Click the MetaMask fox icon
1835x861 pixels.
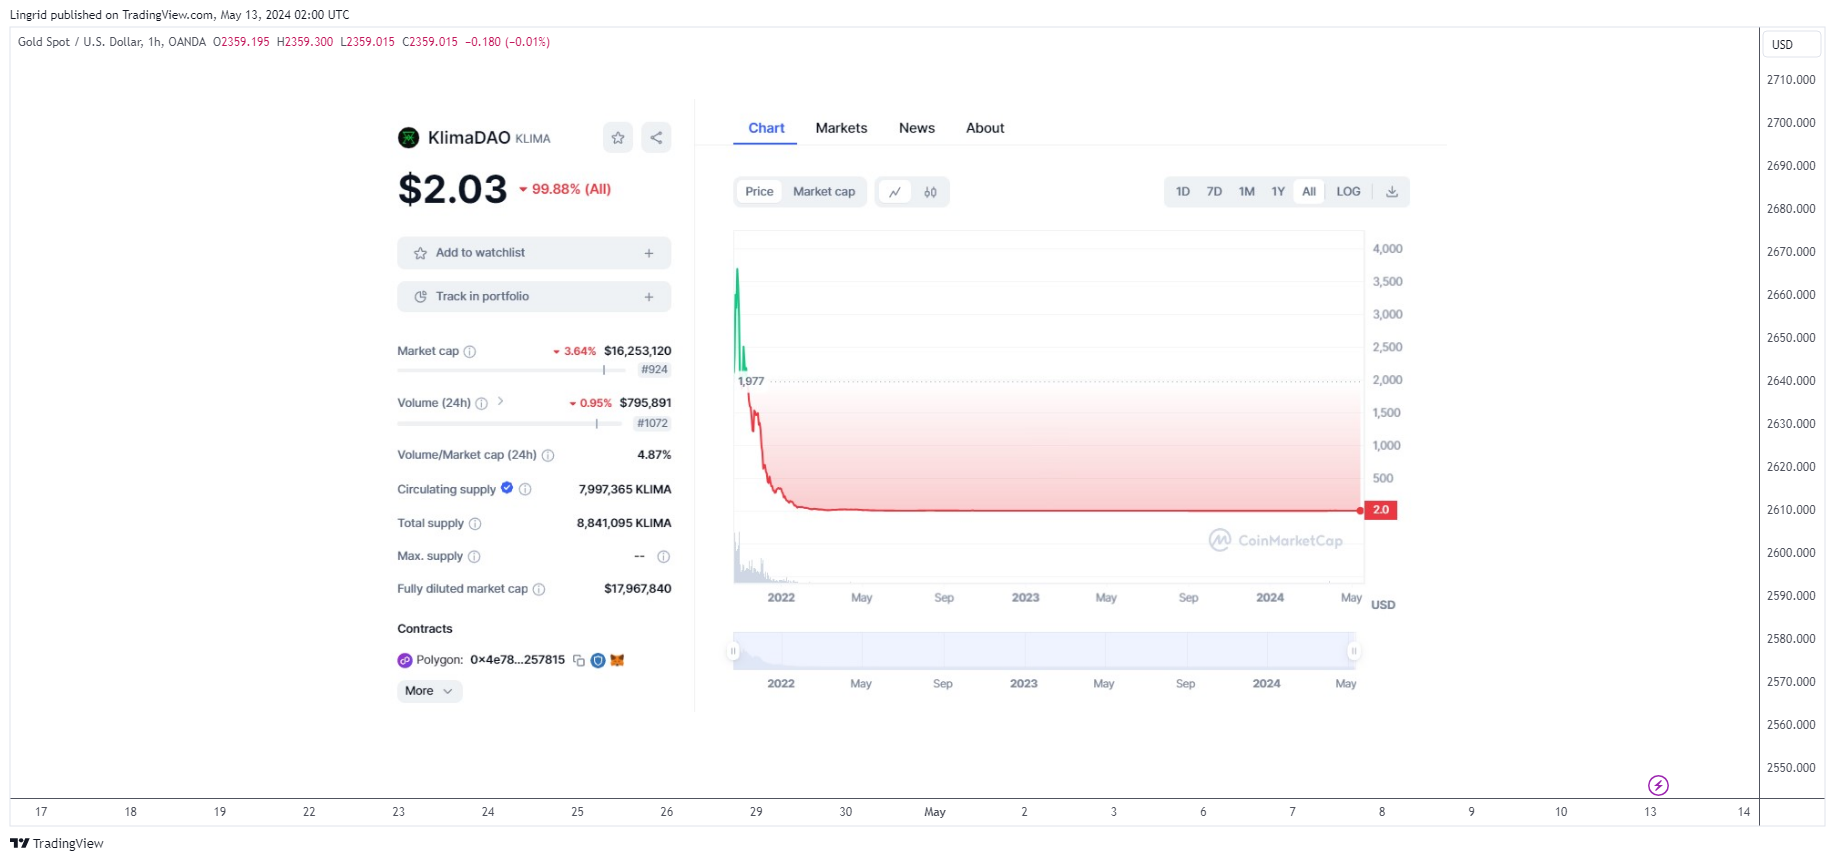pos(617,661)
